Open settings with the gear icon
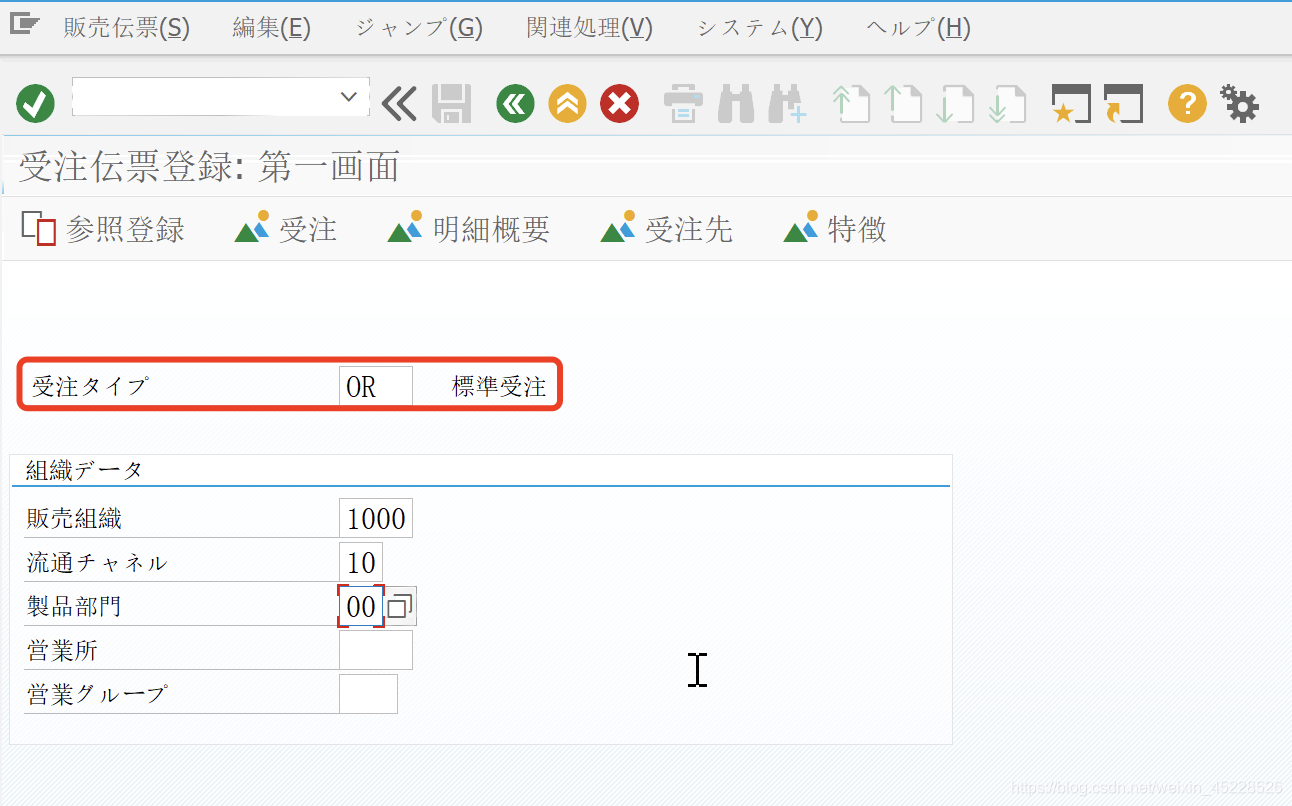The image size is (1292, 806). (1240, 103)
